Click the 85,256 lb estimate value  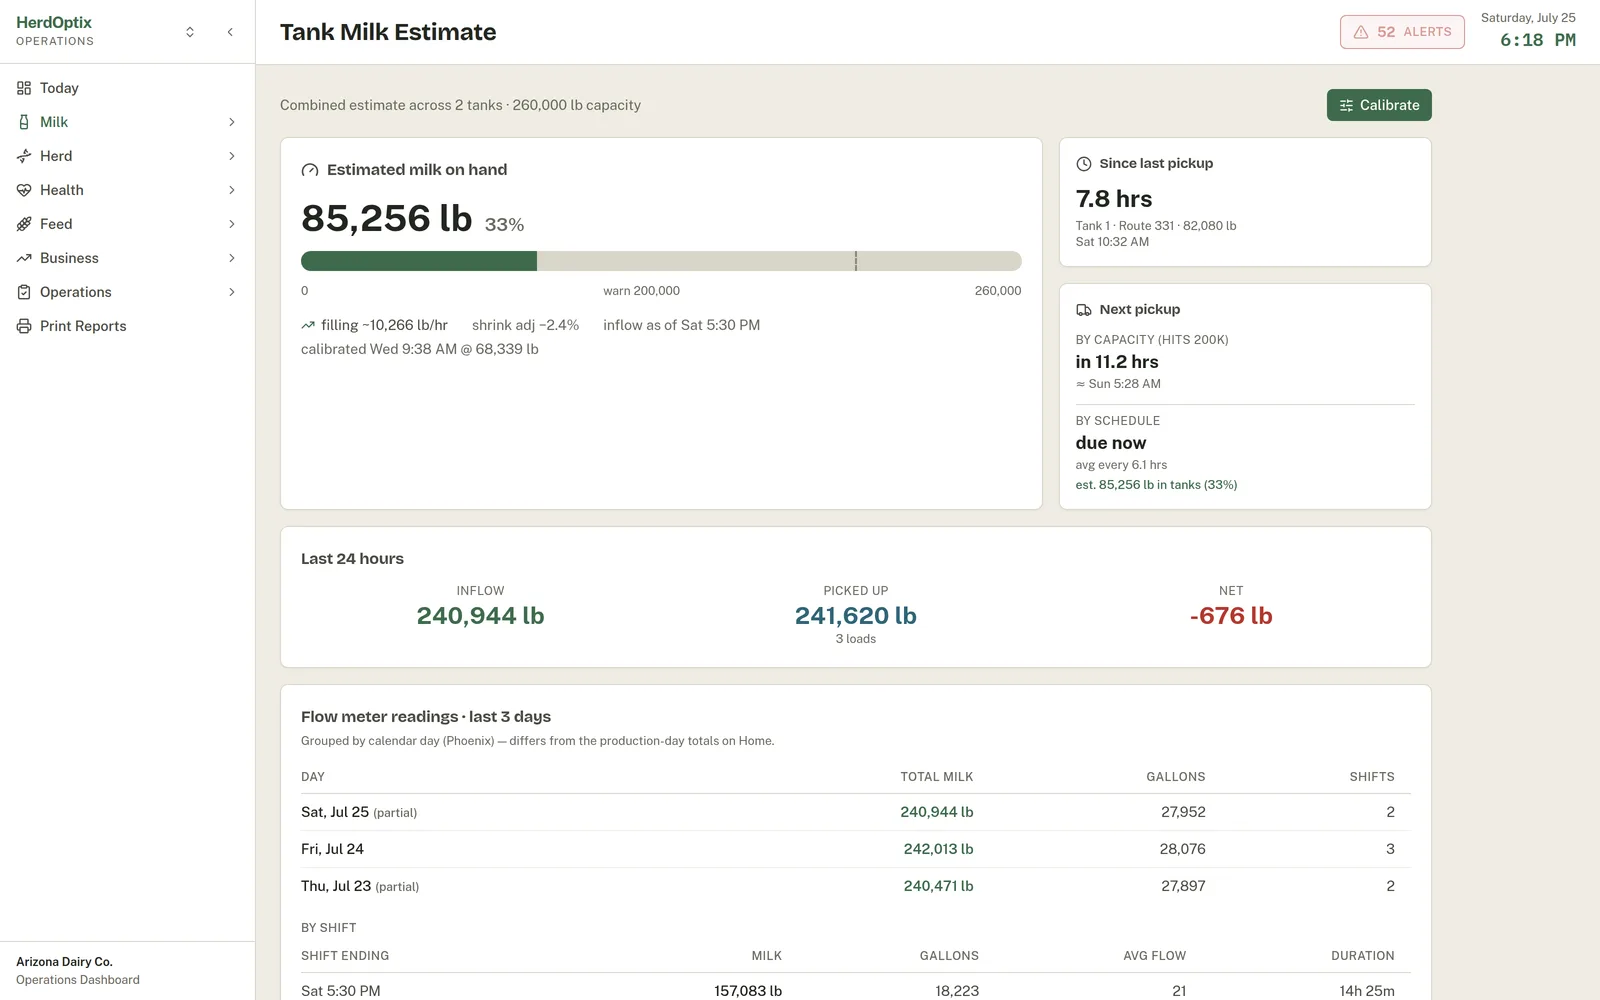coord(386,218)
